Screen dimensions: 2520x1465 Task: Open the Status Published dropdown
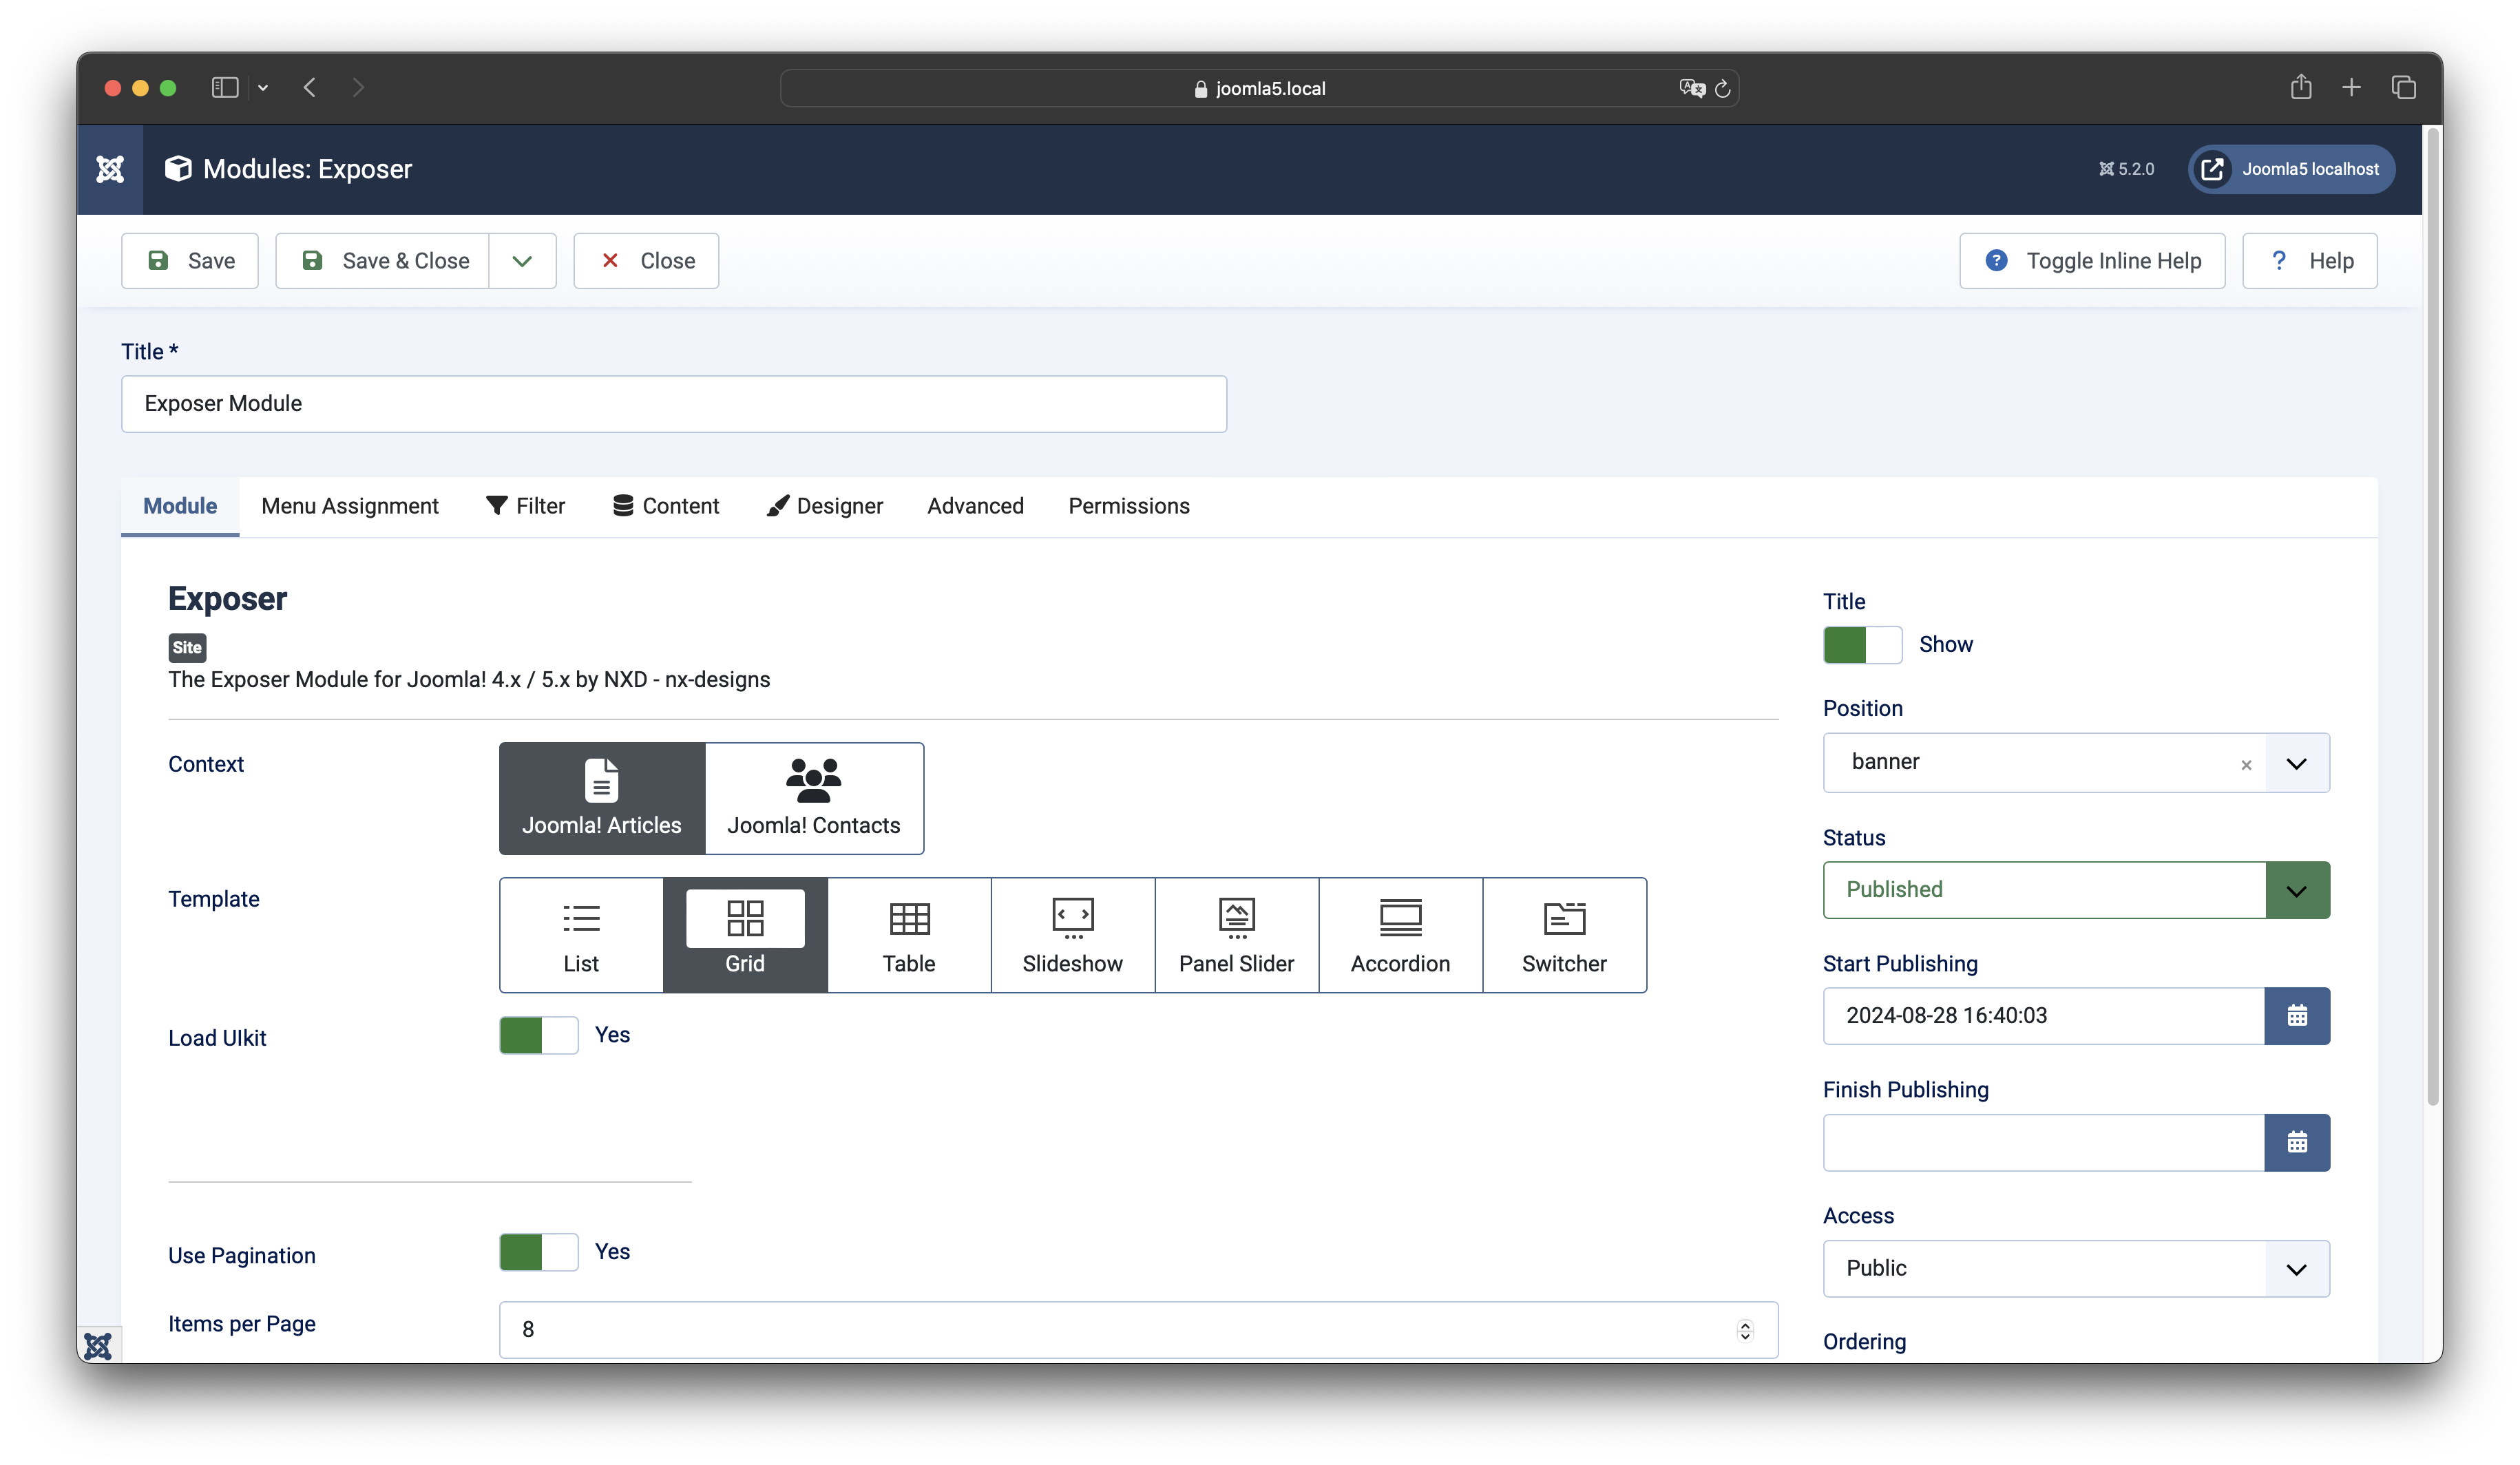pyautogui.click(x=2076, y=890)
